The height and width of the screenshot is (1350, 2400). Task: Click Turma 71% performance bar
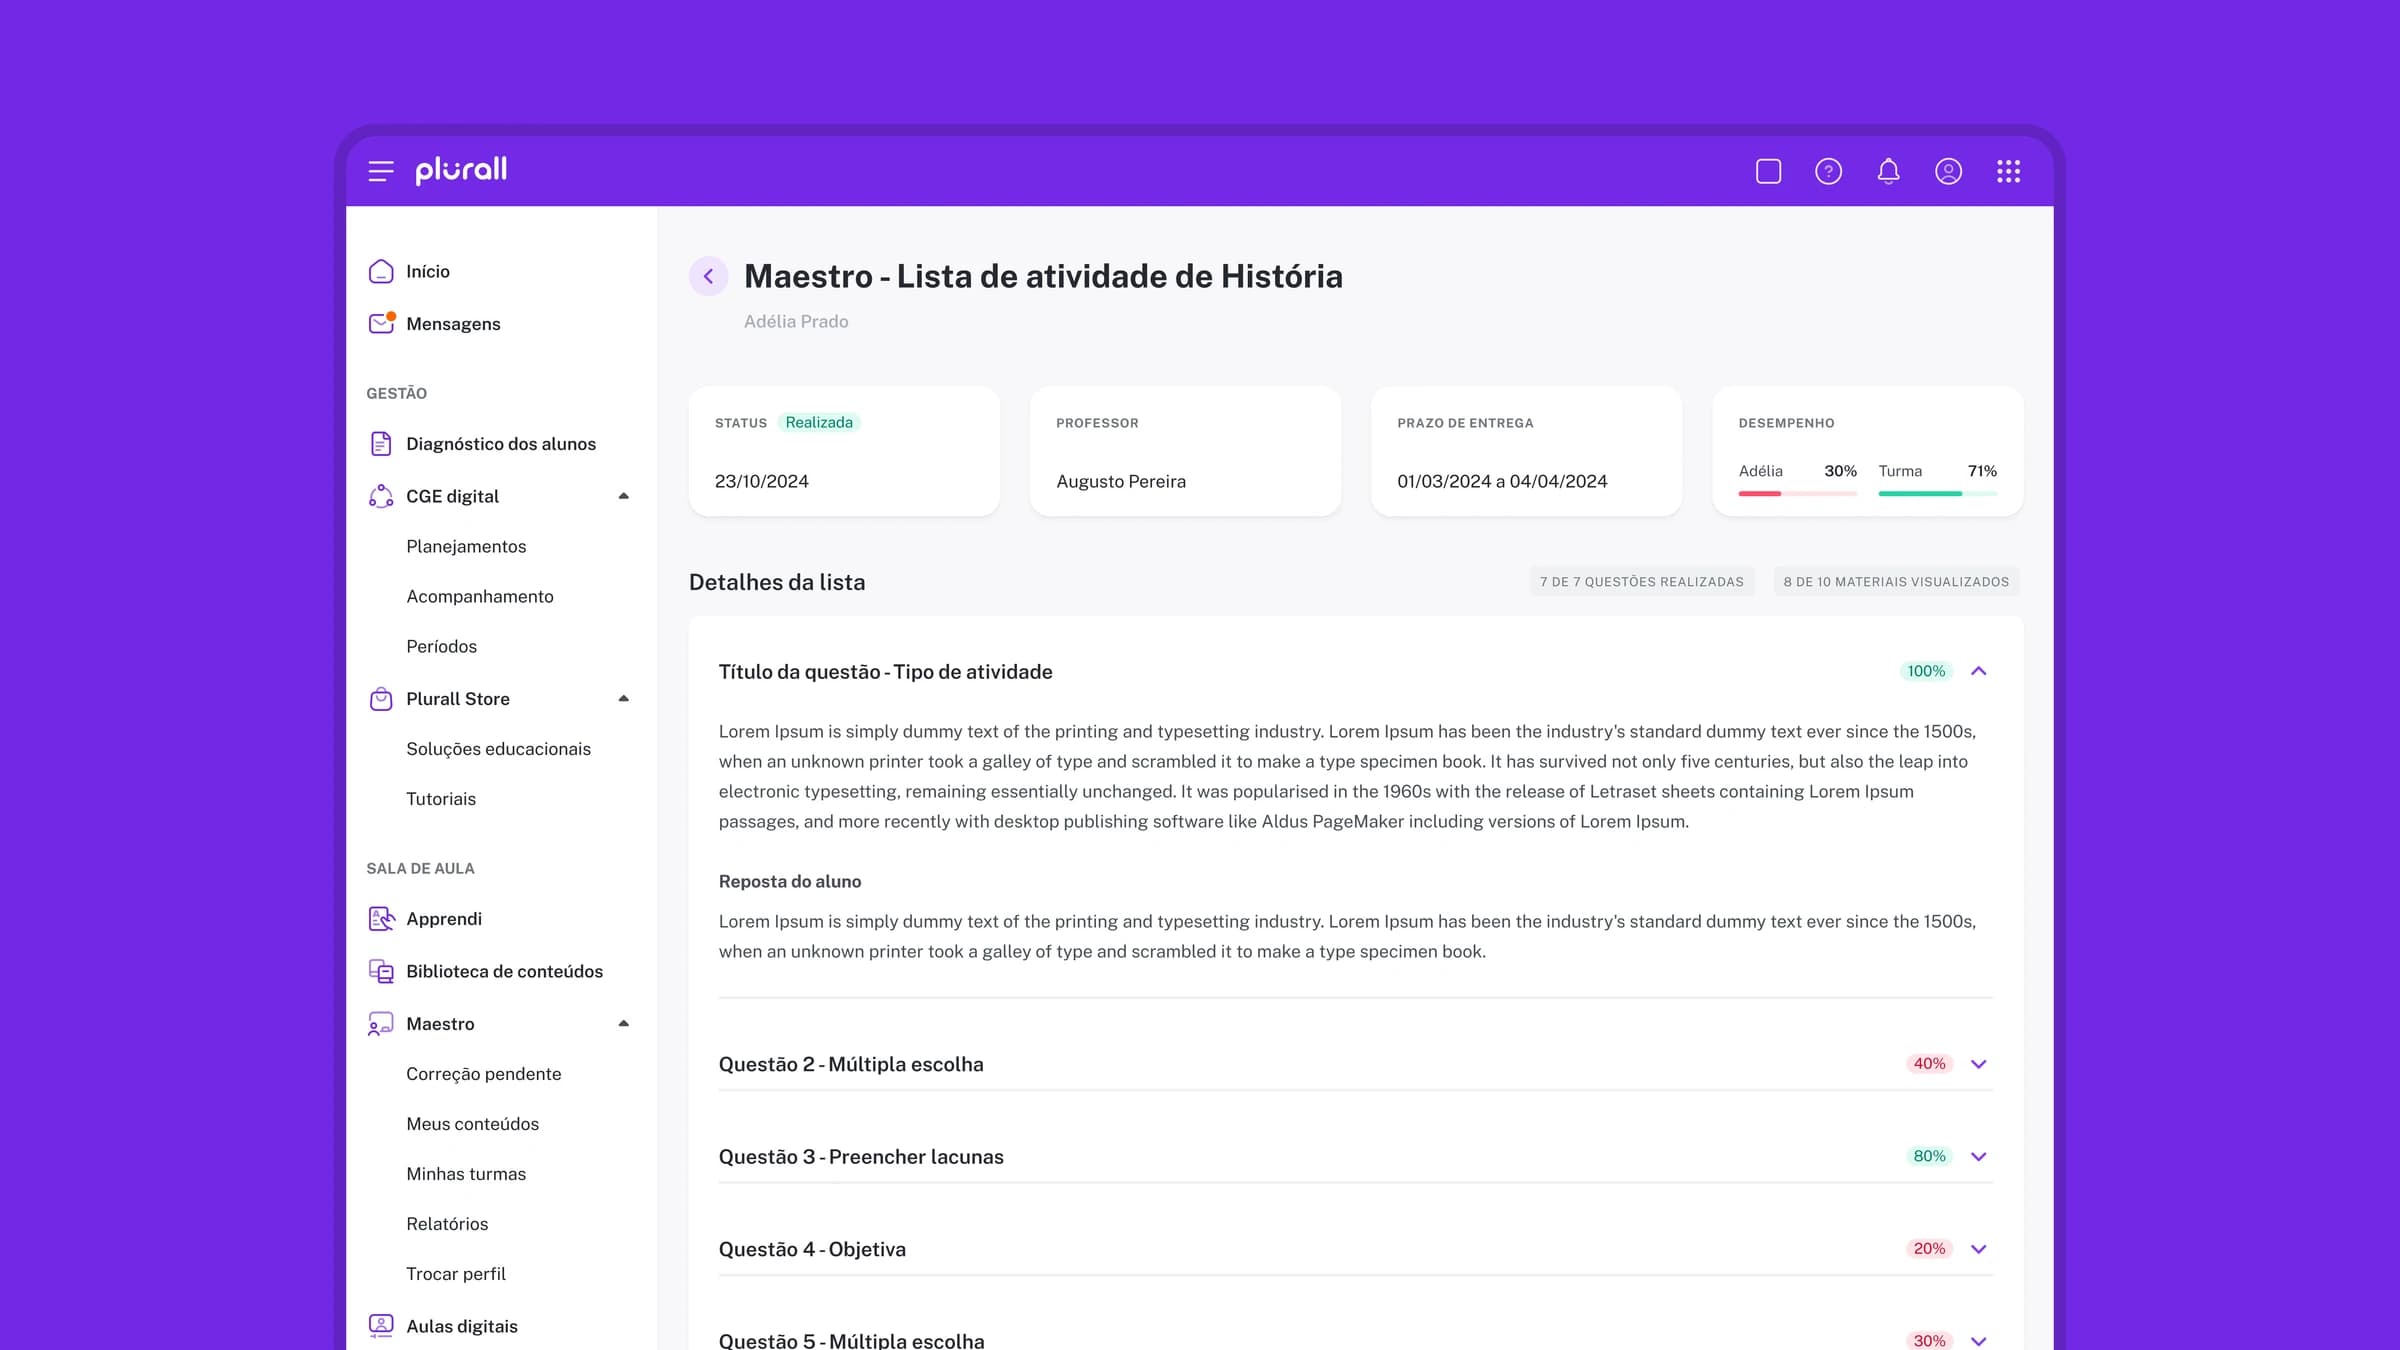tap(1937, 494)
